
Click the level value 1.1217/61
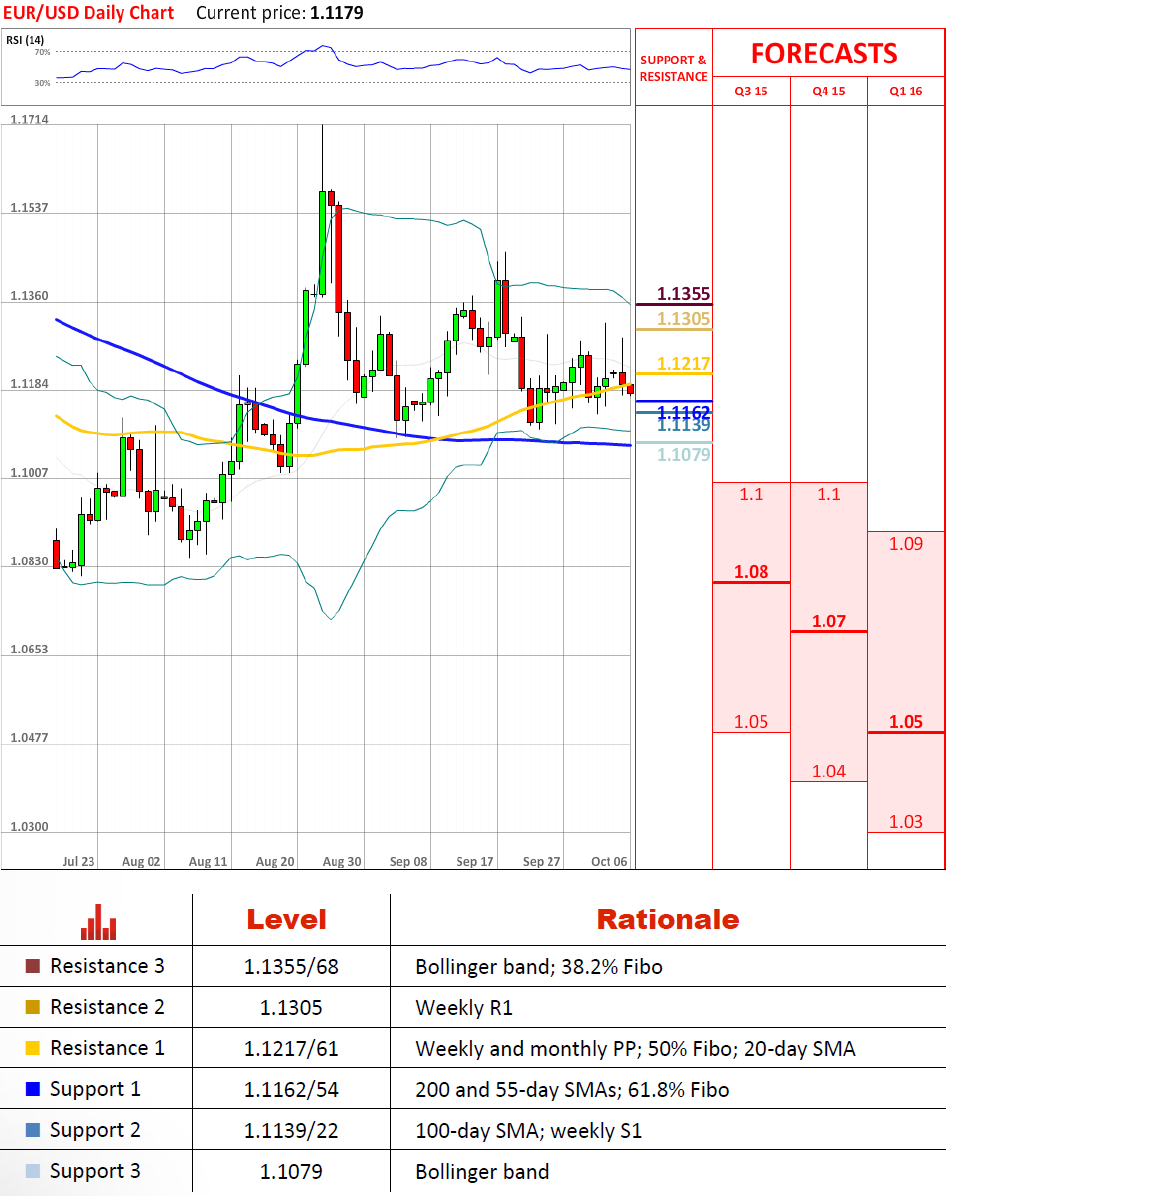291,1049
